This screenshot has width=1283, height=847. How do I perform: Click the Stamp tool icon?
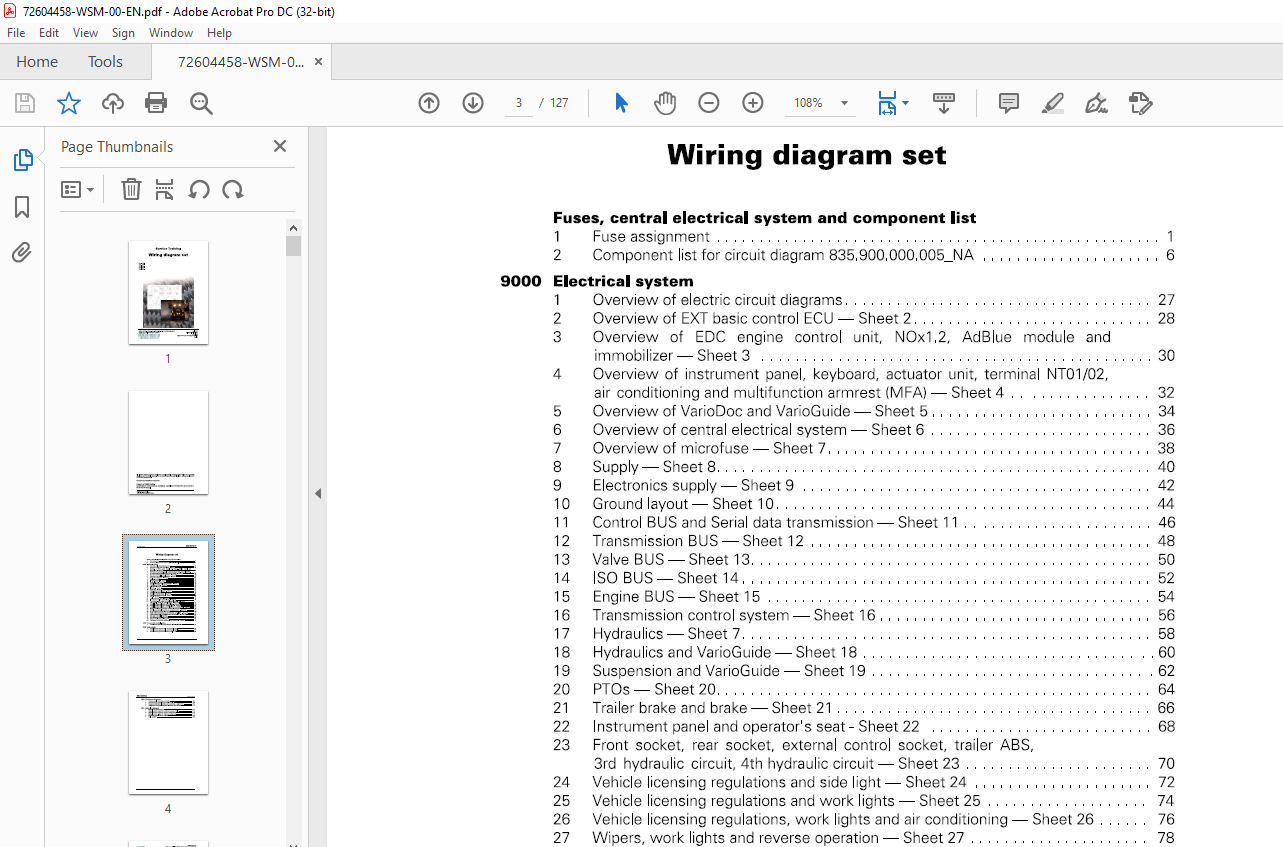point(1140,103)
